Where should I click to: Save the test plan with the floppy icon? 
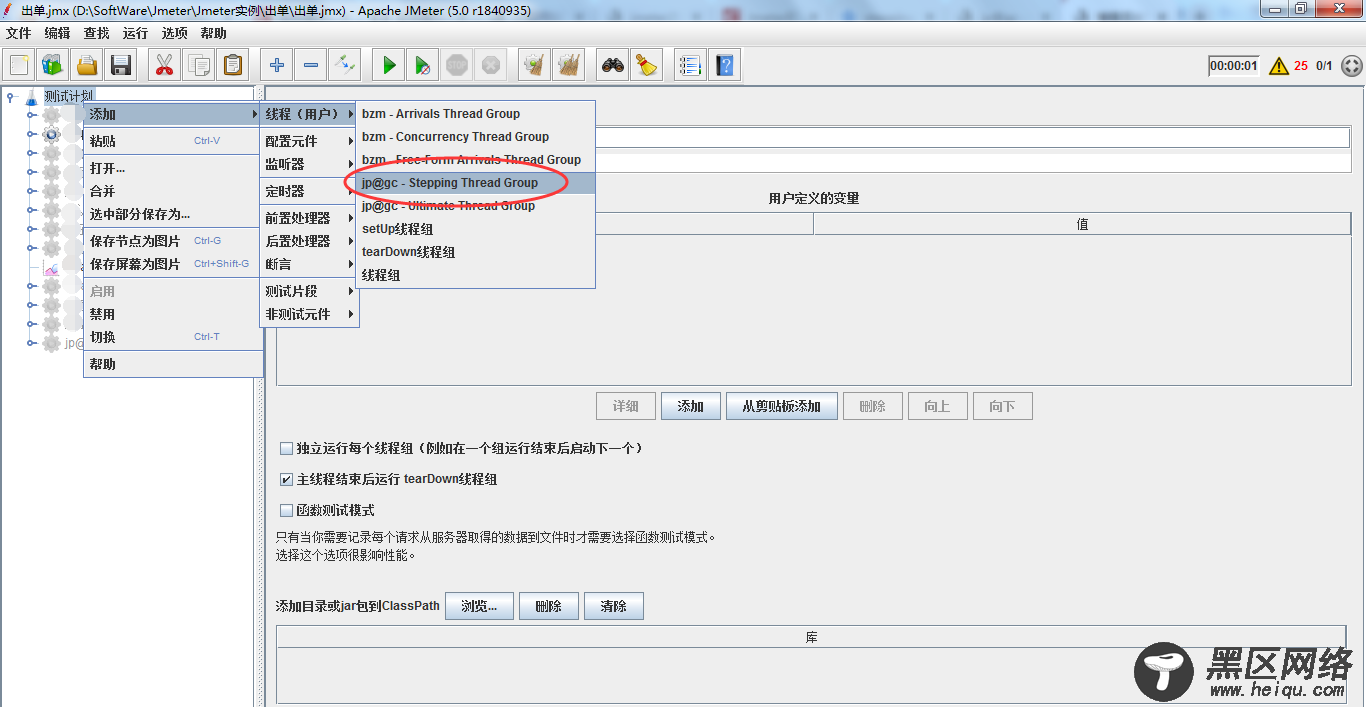[x=121, y=66]
